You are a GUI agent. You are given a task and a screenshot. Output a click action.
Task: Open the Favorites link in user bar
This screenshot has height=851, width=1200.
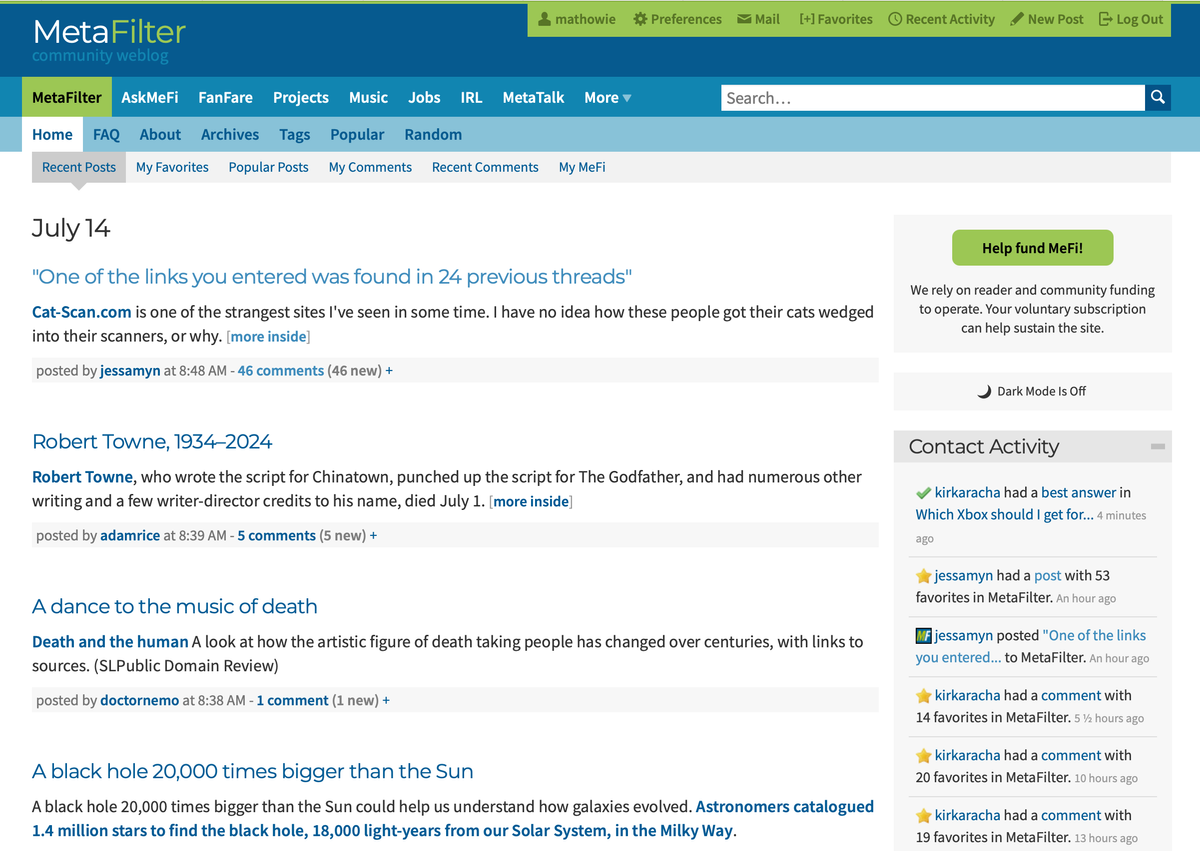pos(836,19)
